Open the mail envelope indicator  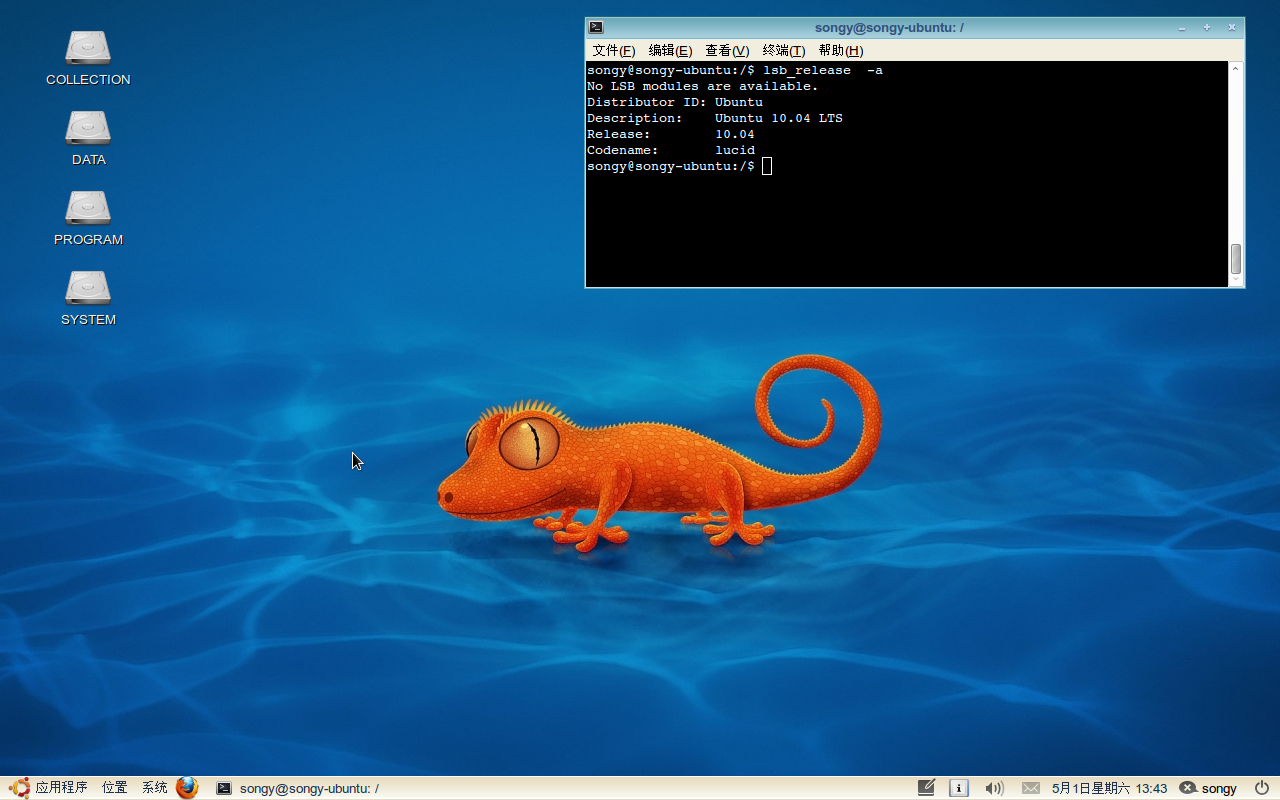pyautogui.click(x=1031, y=788)
